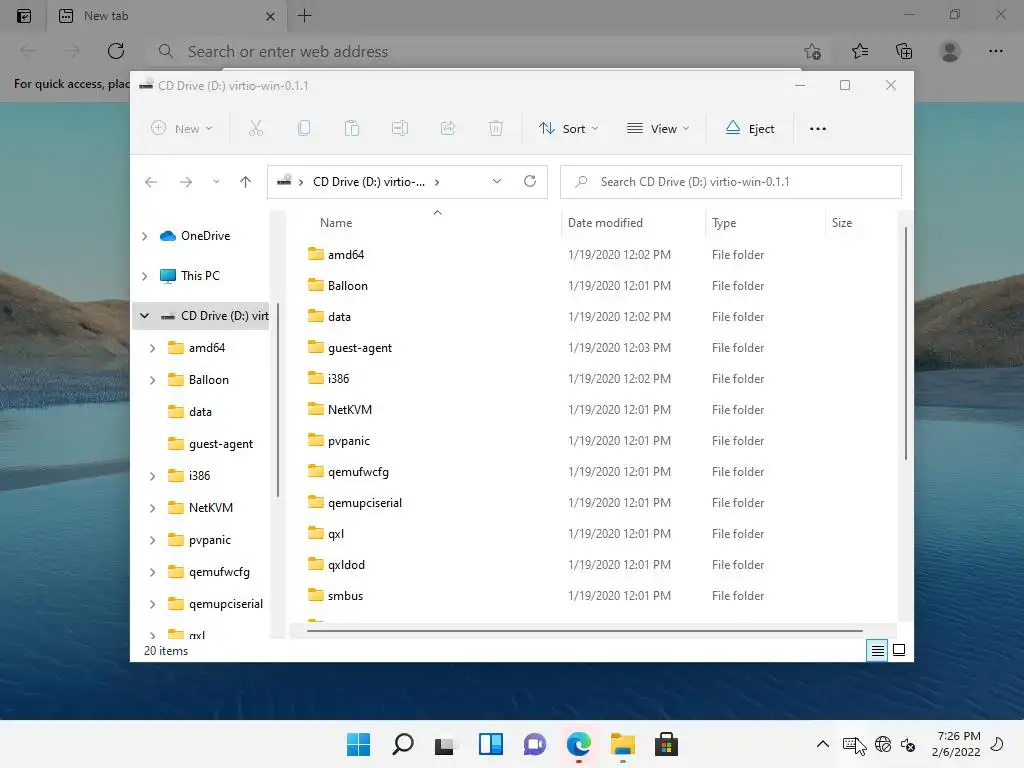The height and width of the screenshot is (768, 1024).
Task: Open Edge Collections icon
Action: click(904, 51)
